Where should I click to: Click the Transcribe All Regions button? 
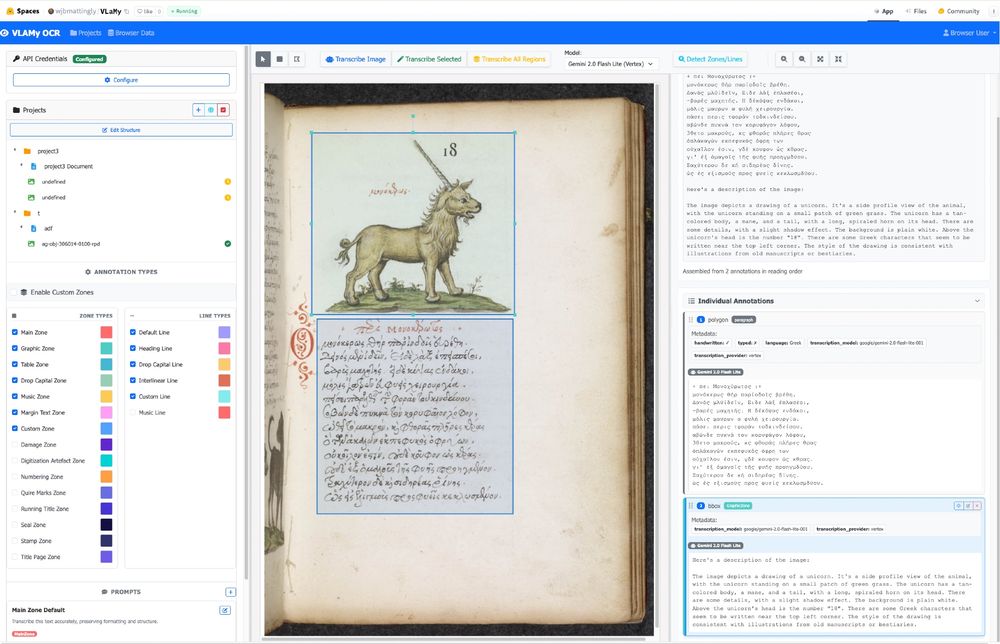[x=509, y=59]
